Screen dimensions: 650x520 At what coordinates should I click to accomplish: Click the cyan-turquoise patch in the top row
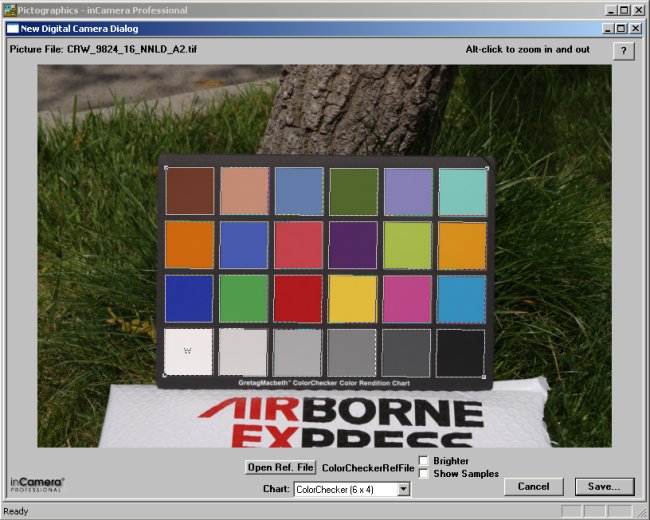coord(463,192)
